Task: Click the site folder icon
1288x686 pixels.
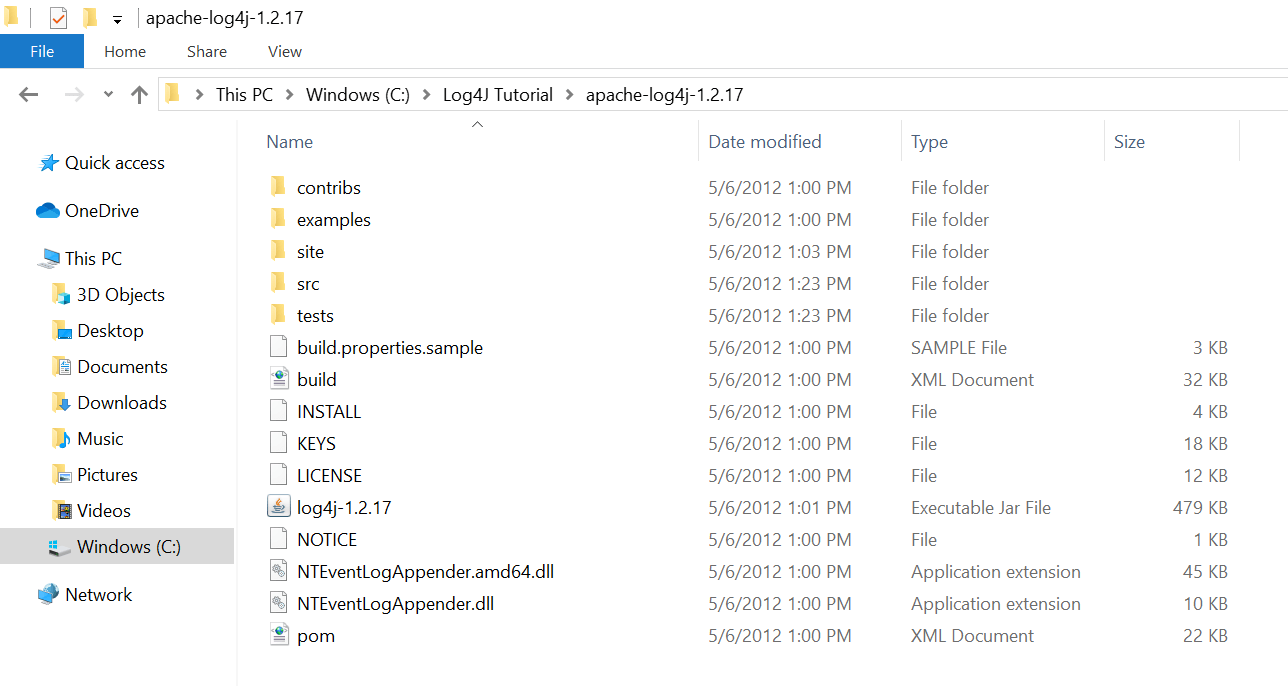Action: pyautogui.click(x=278, y=252)
